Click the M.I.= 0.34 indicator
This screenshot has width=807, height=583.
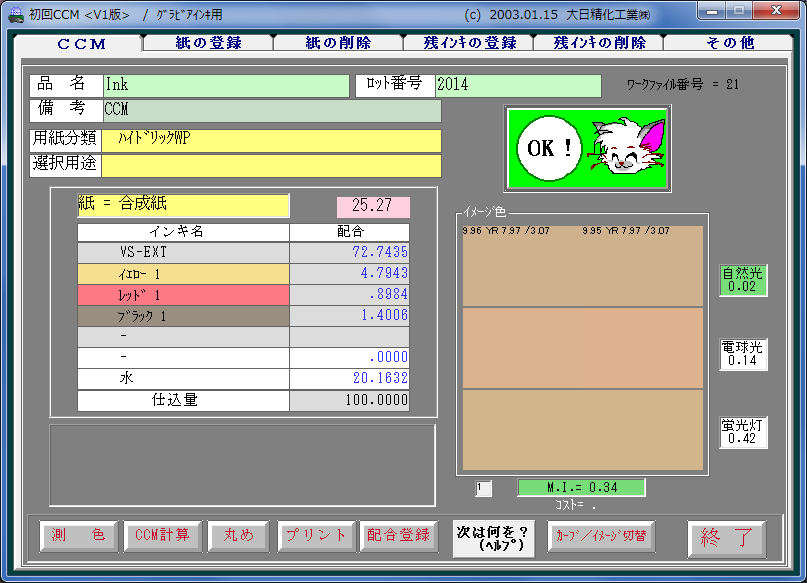[x=581, y=488]
